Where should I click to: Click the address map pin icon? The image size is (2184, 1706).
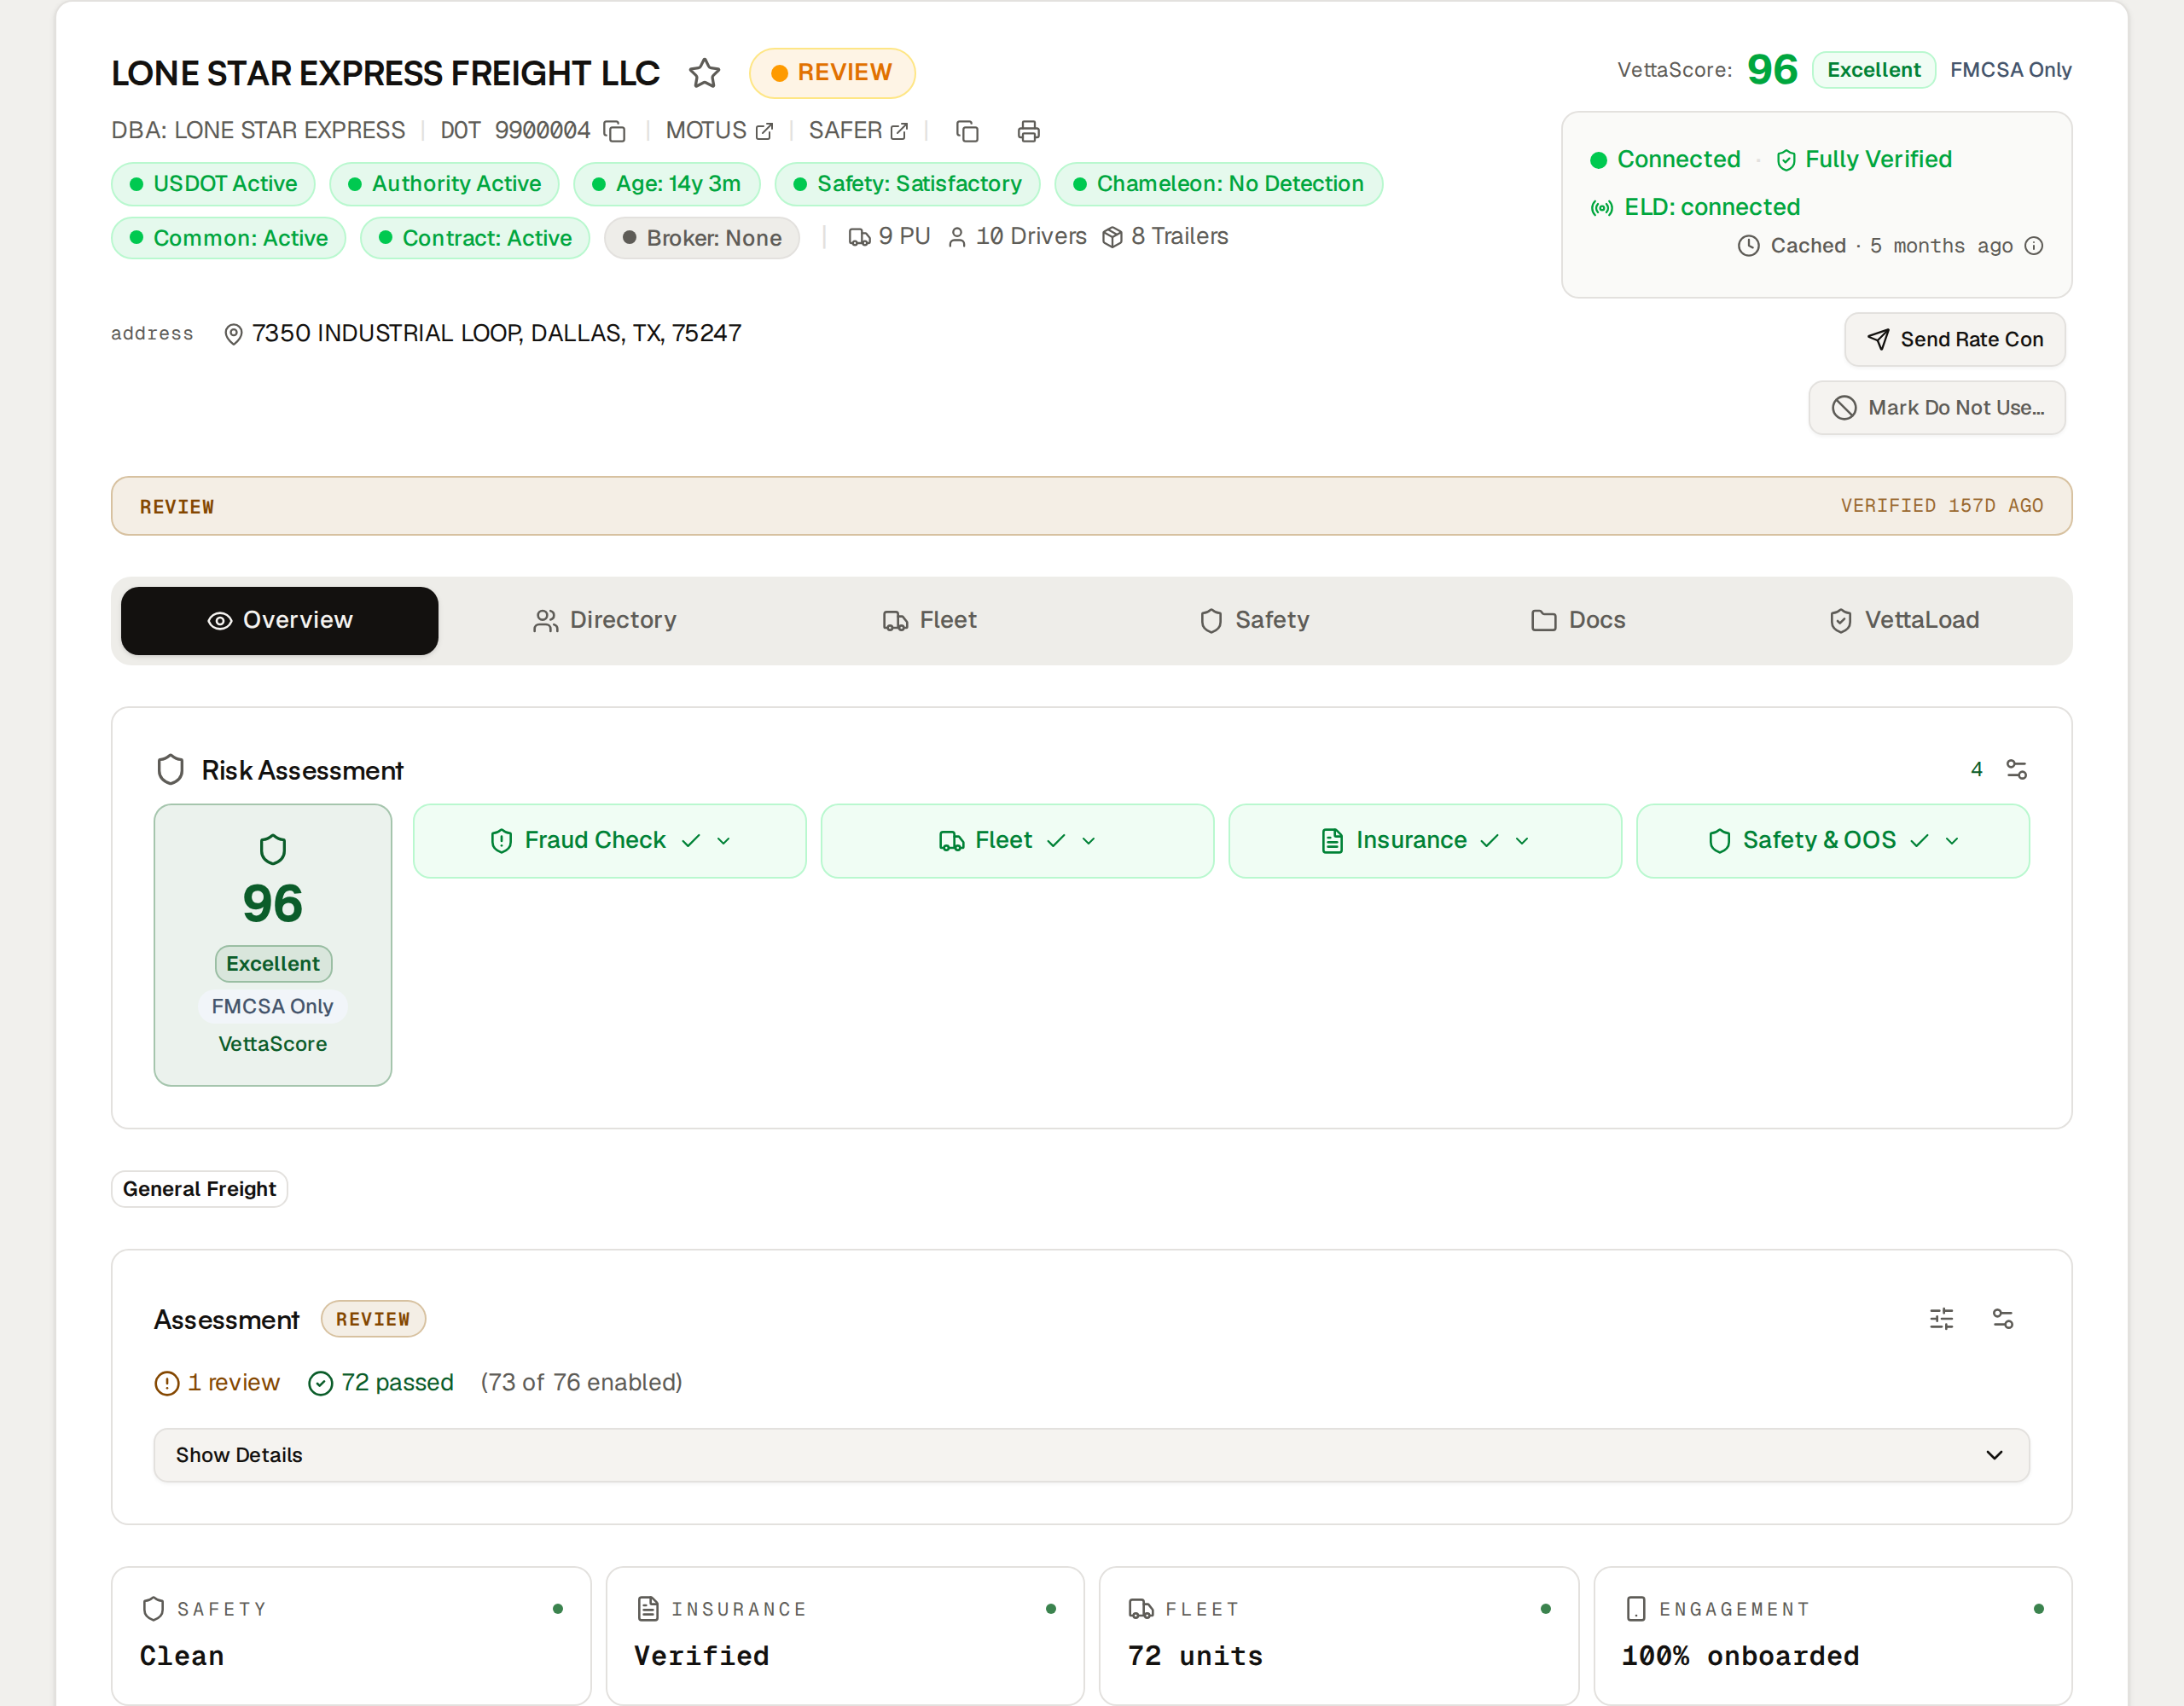[x=233, y=335]
